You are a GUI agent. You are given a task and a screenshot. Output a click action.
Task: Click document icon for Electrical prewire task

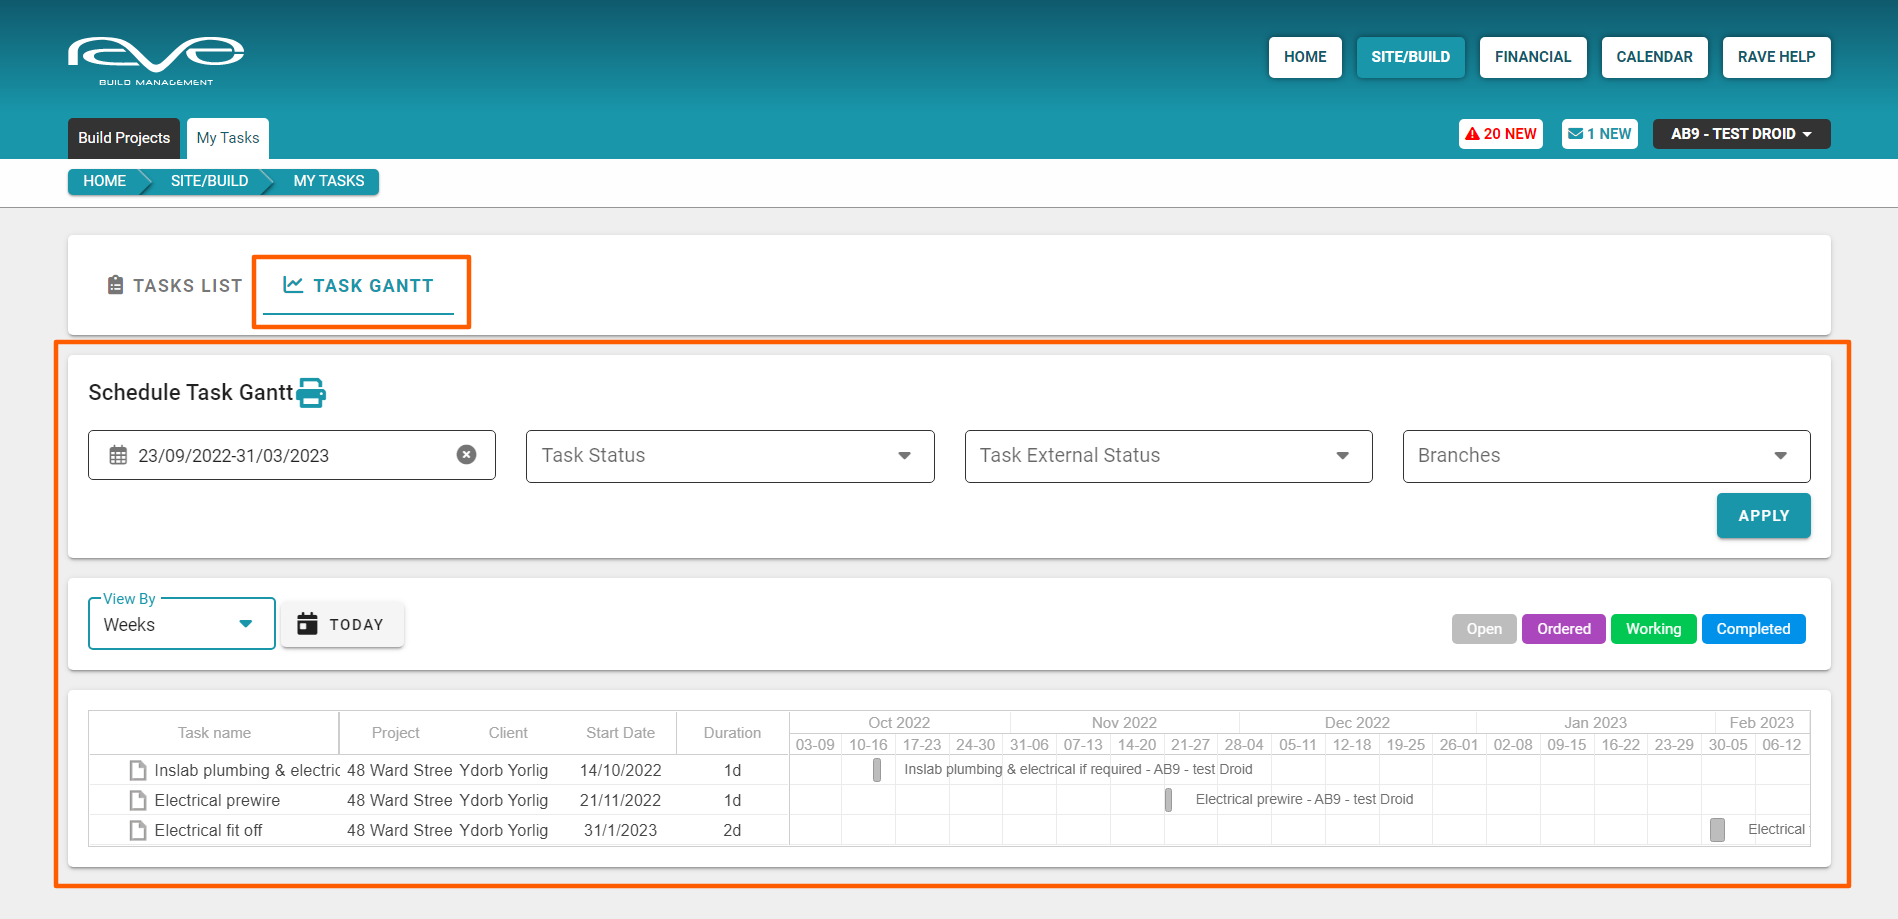point(138,800)
